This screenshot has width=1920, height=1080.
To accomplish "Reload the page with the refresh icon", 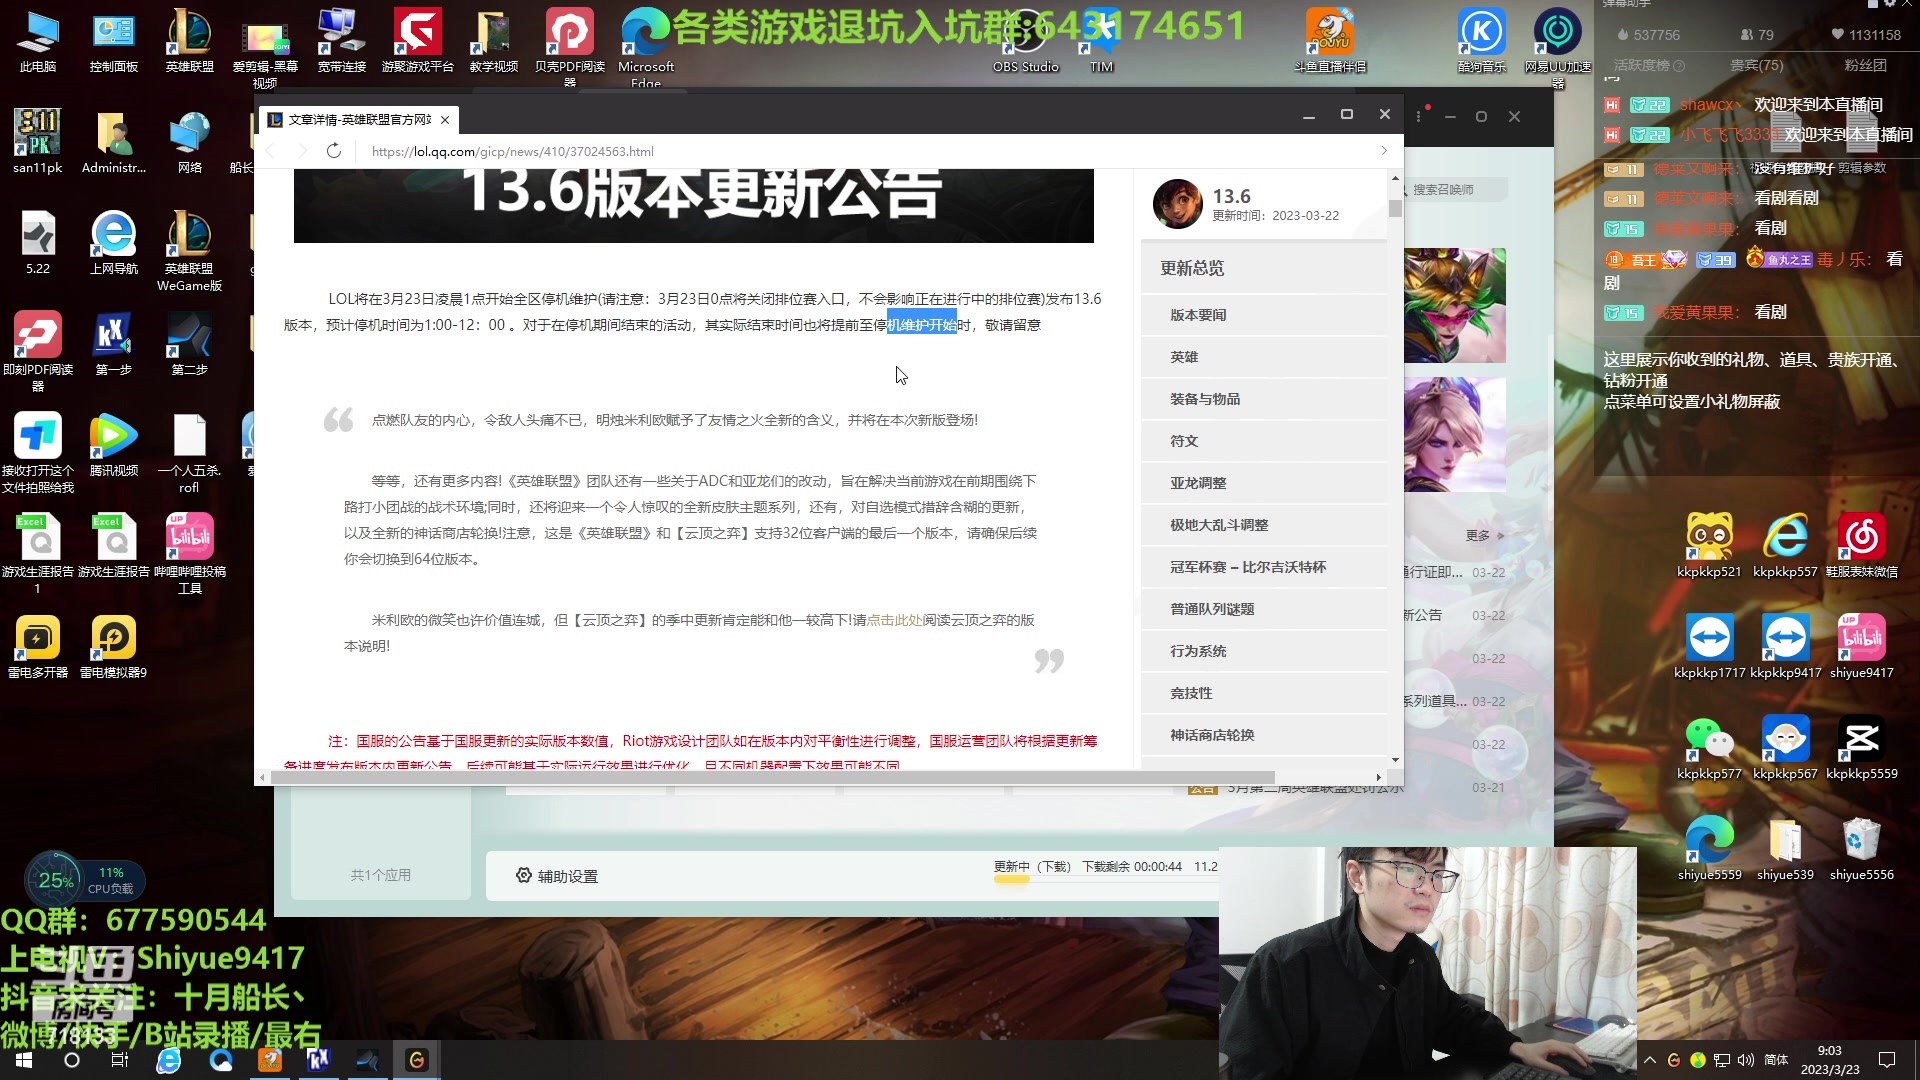I will 334,151.
